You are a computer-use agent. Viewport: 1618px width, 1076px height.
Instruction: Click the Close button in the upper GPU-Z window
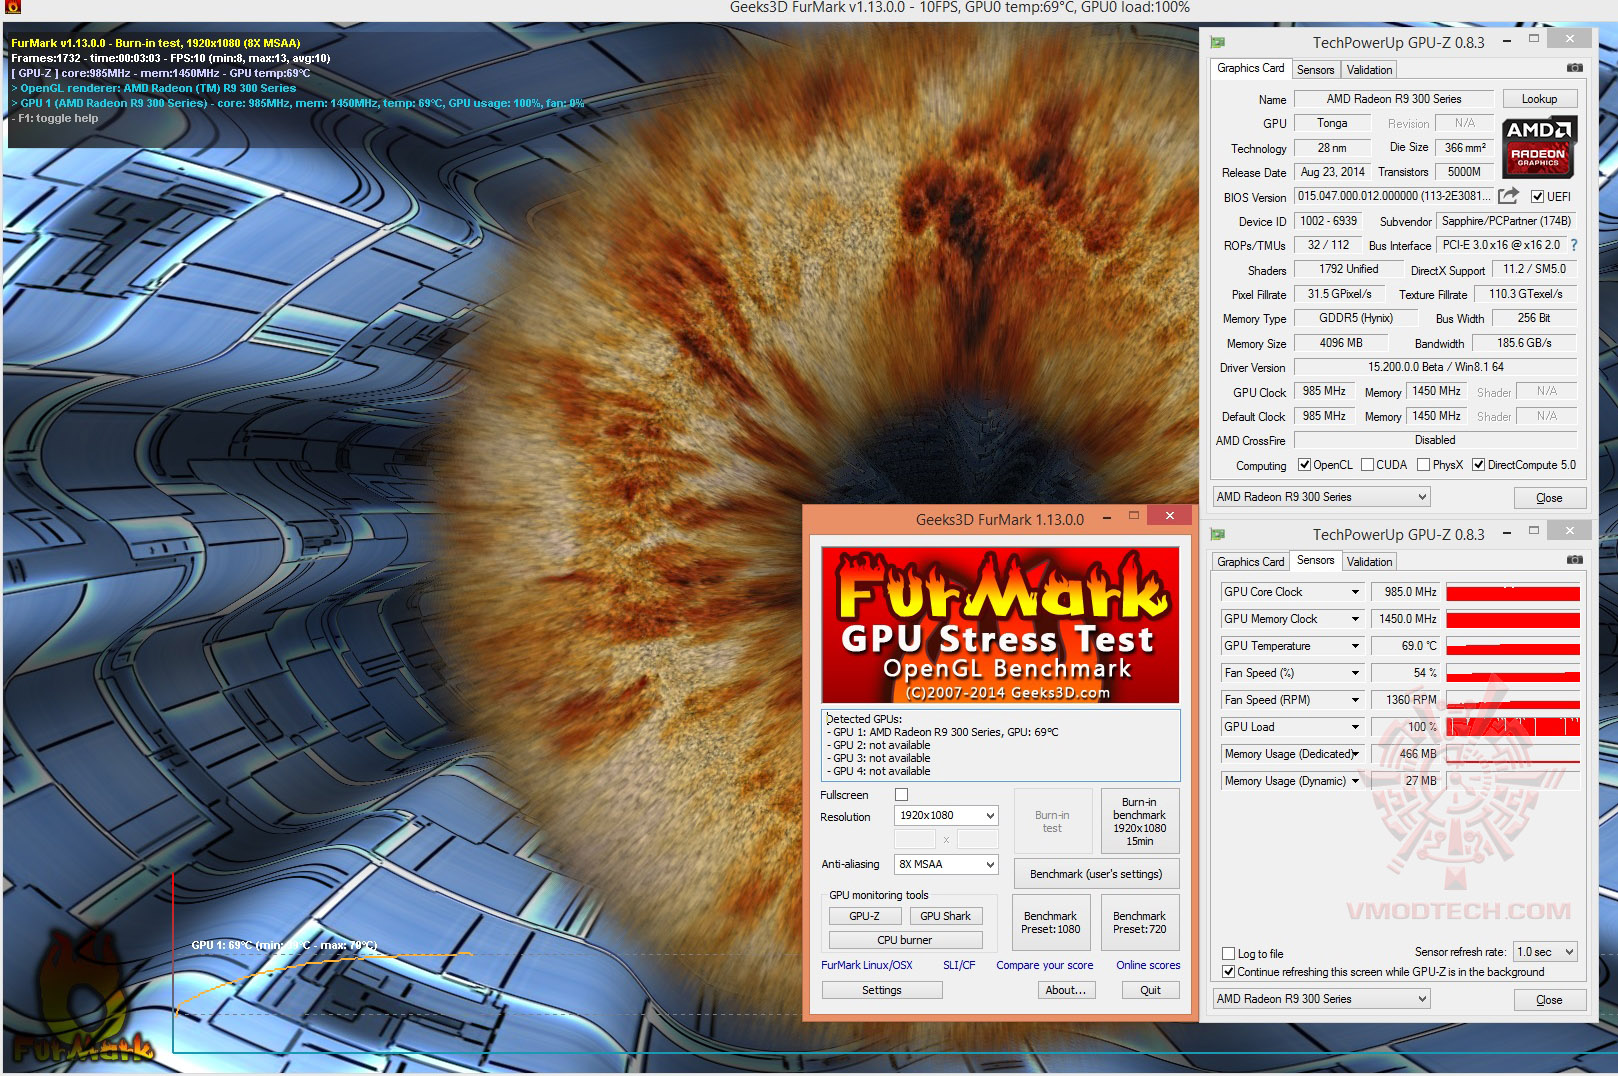click(x=1548, y=498)
